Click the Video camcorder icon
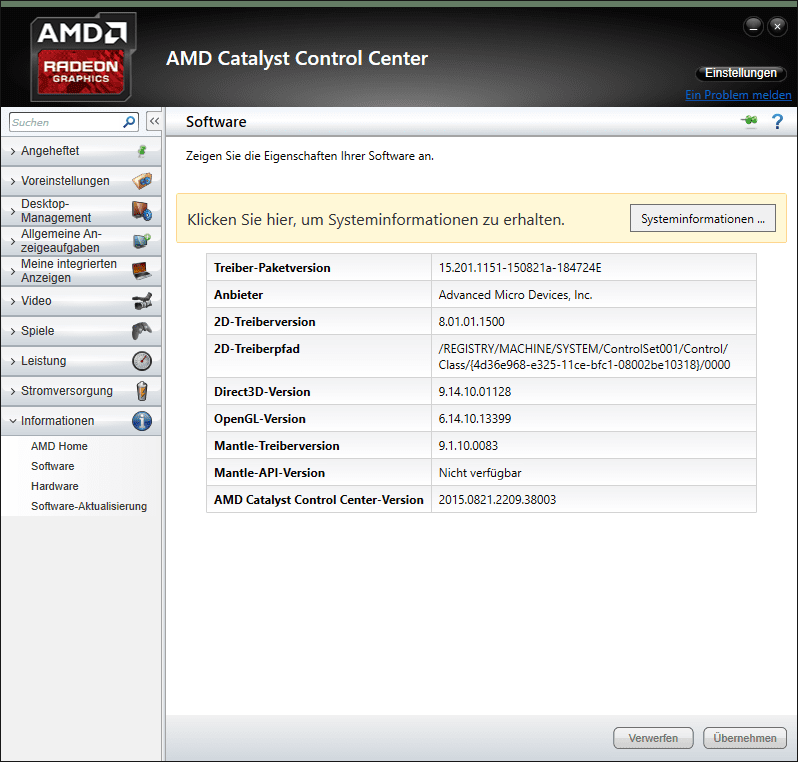The width and height of the screenshot is (798, 762). coord(142,301)
